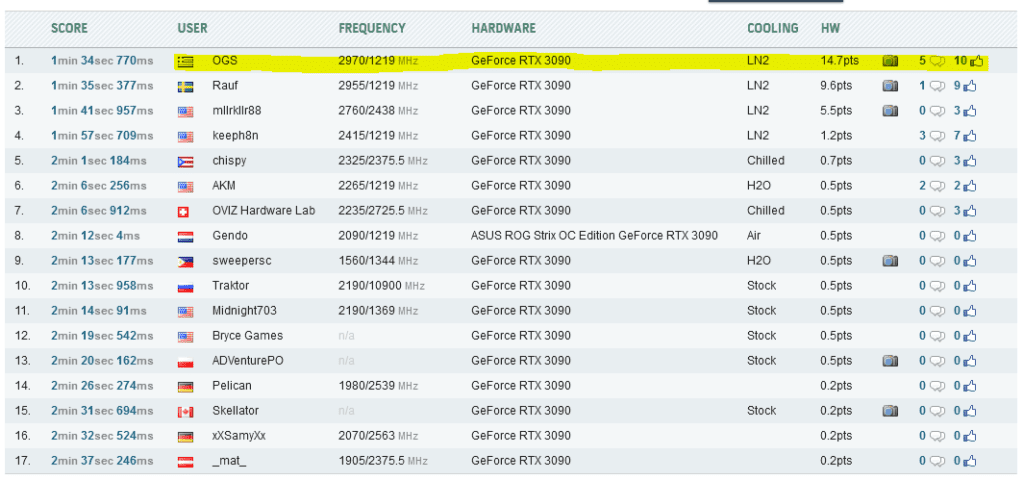Open Bryce Games user profile
This screenshot has height=480, width=1024.
tap(248, 336)
